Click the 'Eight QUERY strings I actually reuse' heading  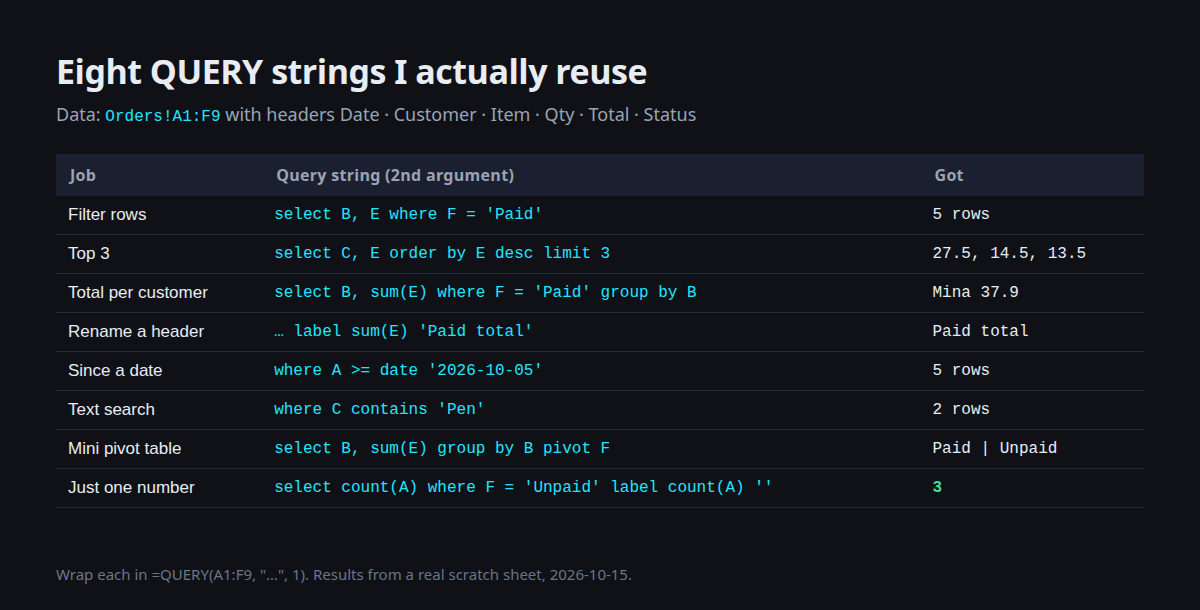coord(351,73)
